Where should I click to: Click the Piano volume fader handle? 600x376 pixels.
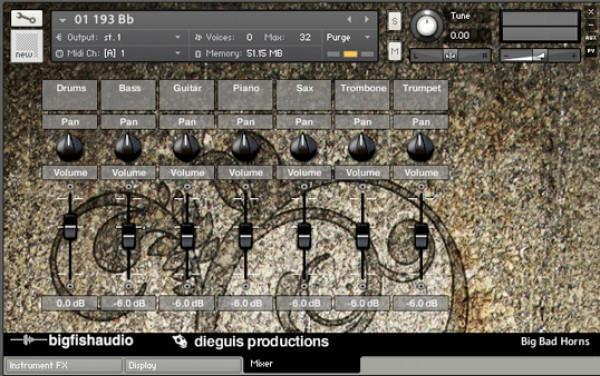pos(246,236)
